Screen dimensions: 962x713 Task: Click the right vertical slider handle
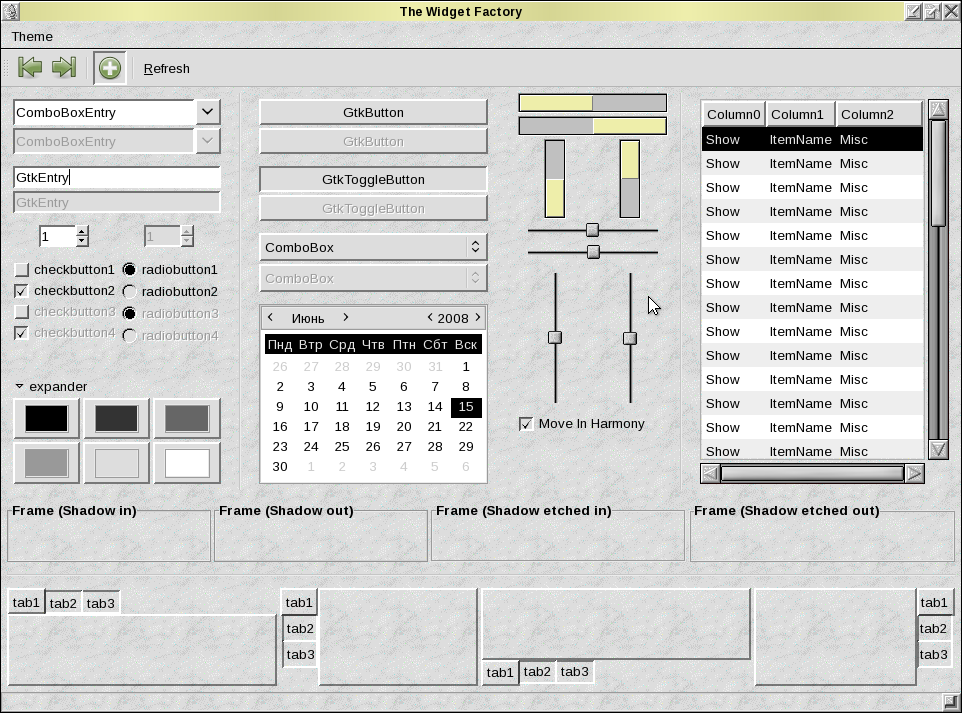pyautogui.click(x=629, y=338)
